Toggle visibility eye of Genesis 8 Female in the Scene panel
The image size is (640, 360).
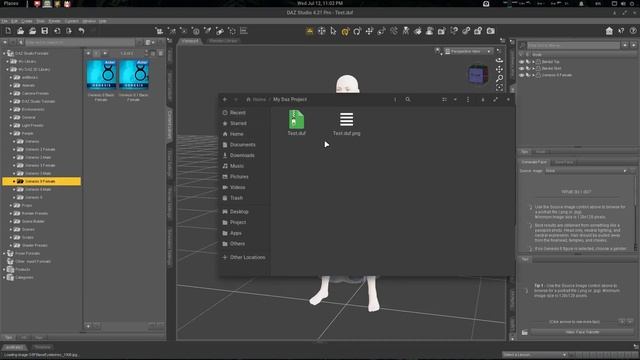coord(521,75)
